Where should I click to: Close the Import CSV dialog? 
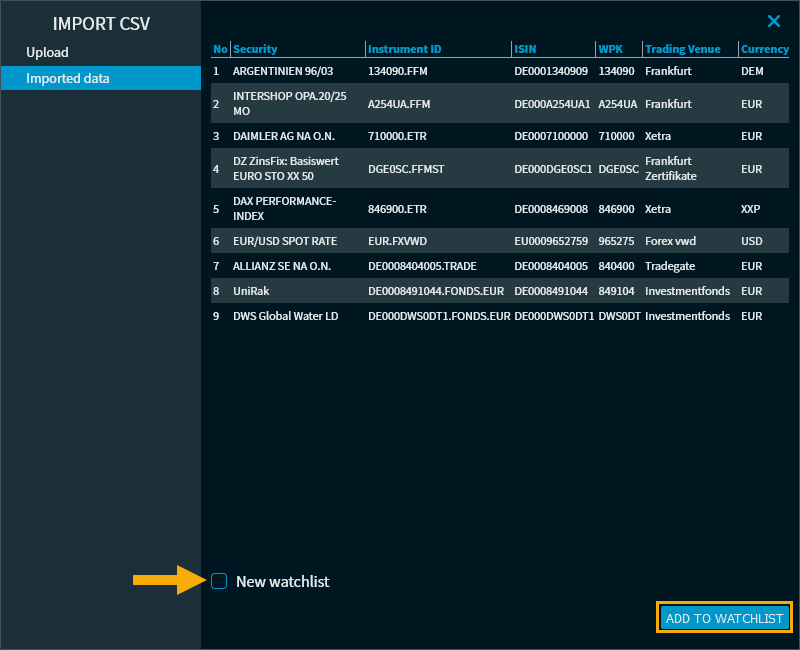click(773, 21)
